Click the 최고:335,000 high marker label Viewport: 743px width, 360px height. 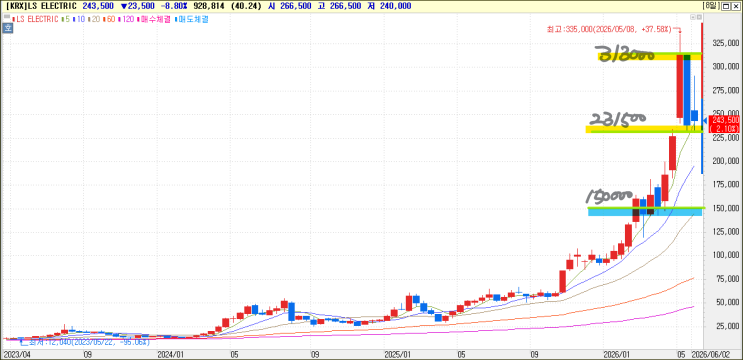[609, 29]
